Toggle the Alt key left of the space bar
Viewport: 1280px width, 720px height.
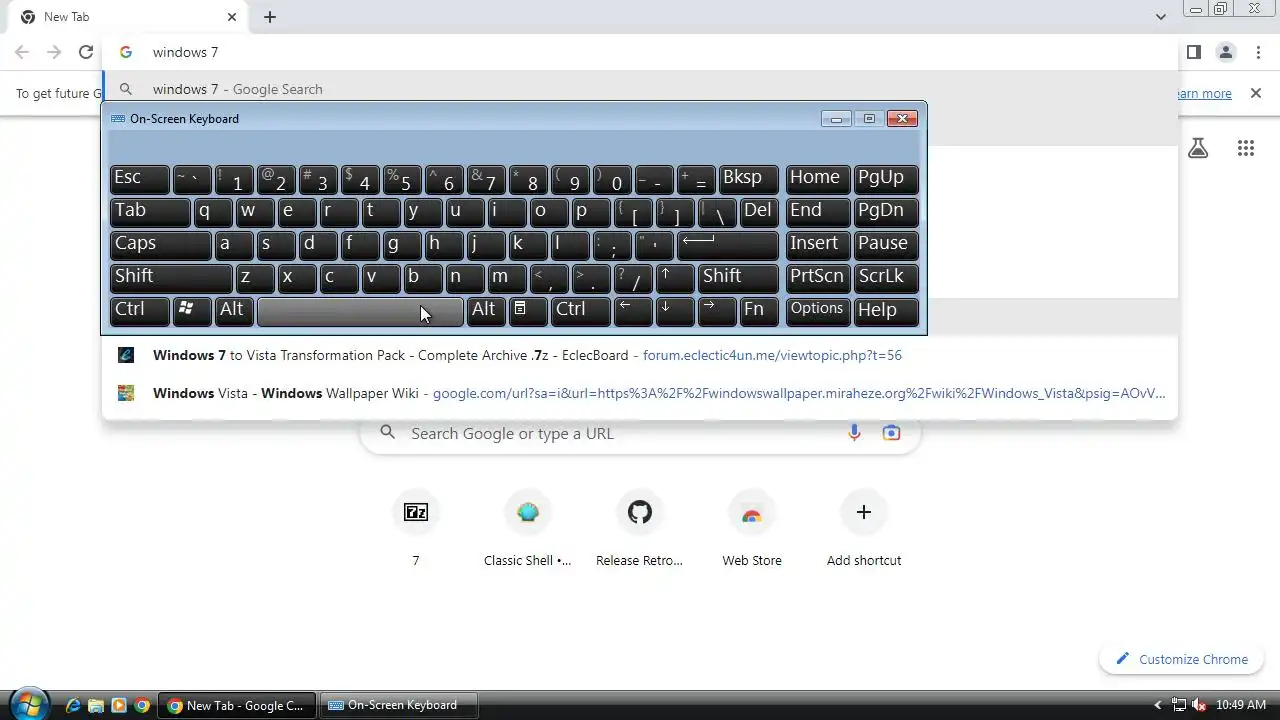[234, 311]
